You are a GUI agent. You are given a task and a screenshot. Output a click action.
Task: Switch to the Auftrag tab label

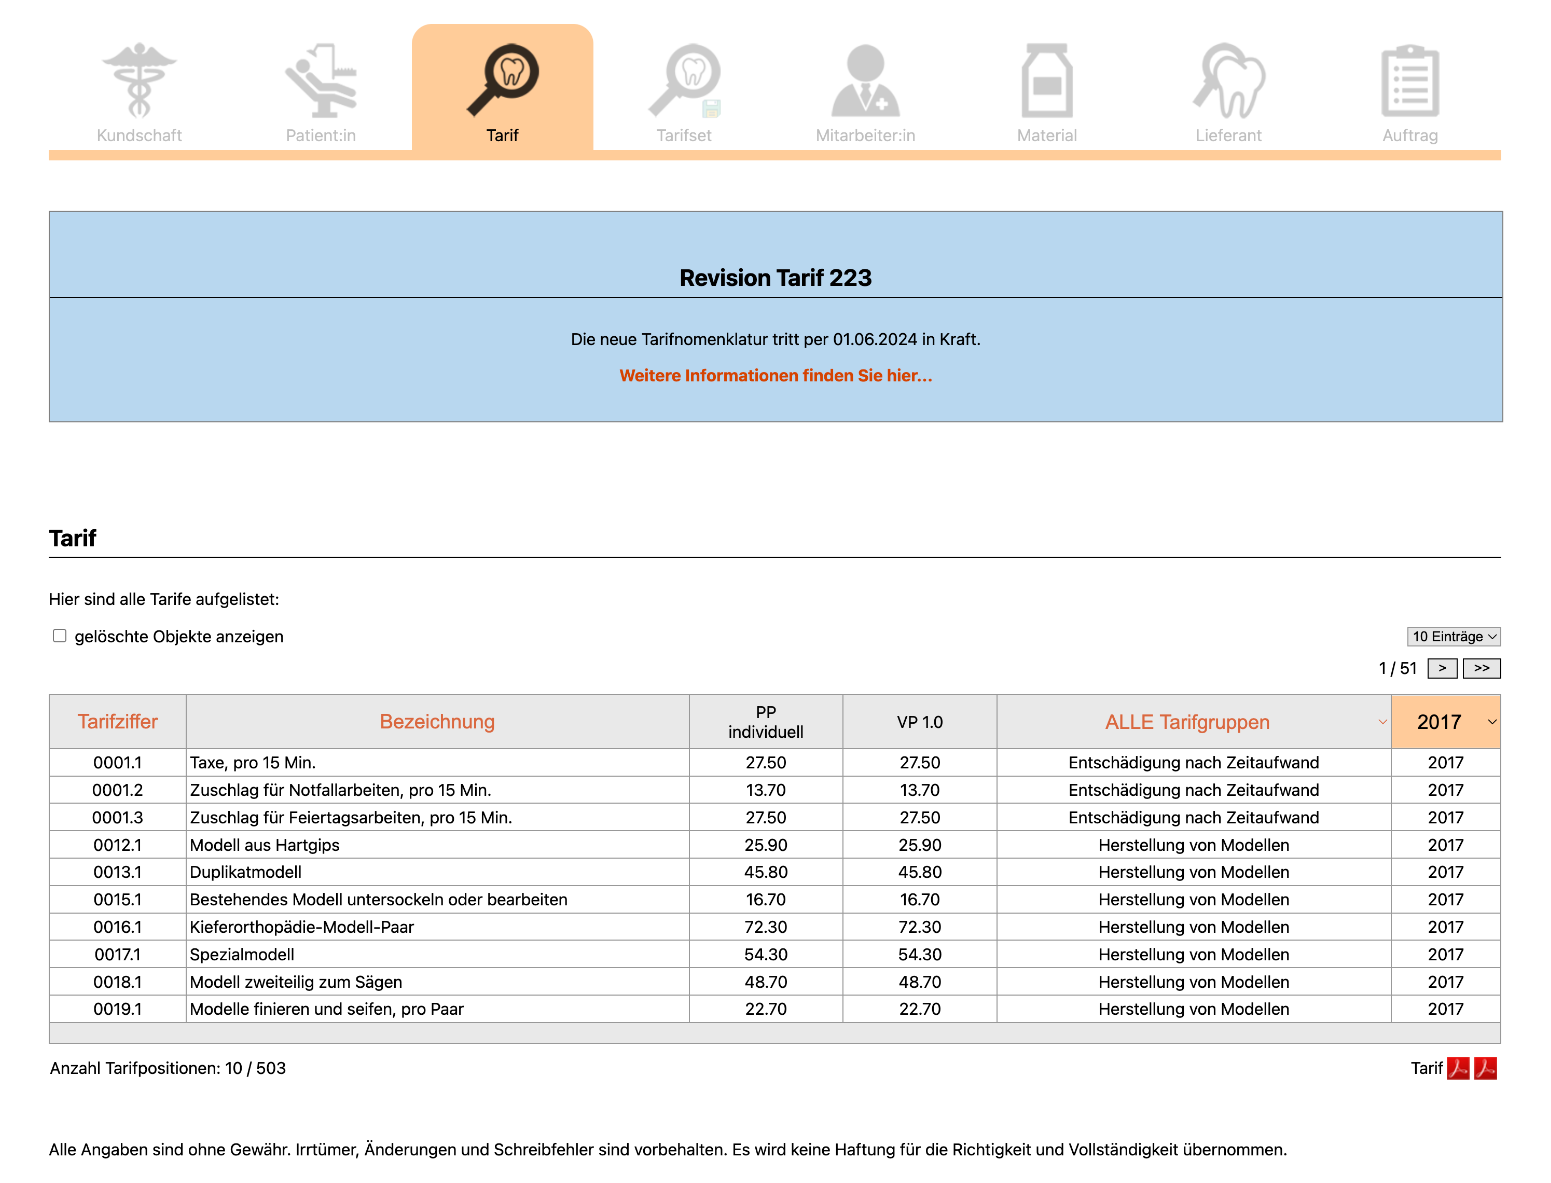click(x=1410, y=136)
